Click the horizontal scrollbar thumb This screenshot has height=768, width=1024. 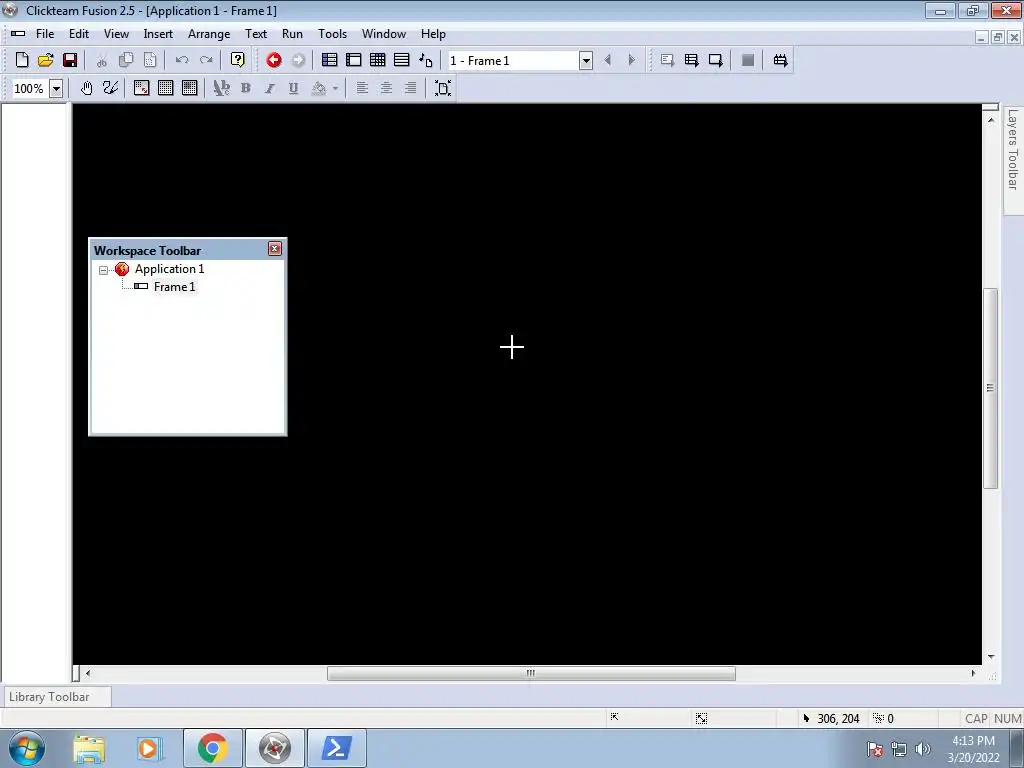click(531, 673)
